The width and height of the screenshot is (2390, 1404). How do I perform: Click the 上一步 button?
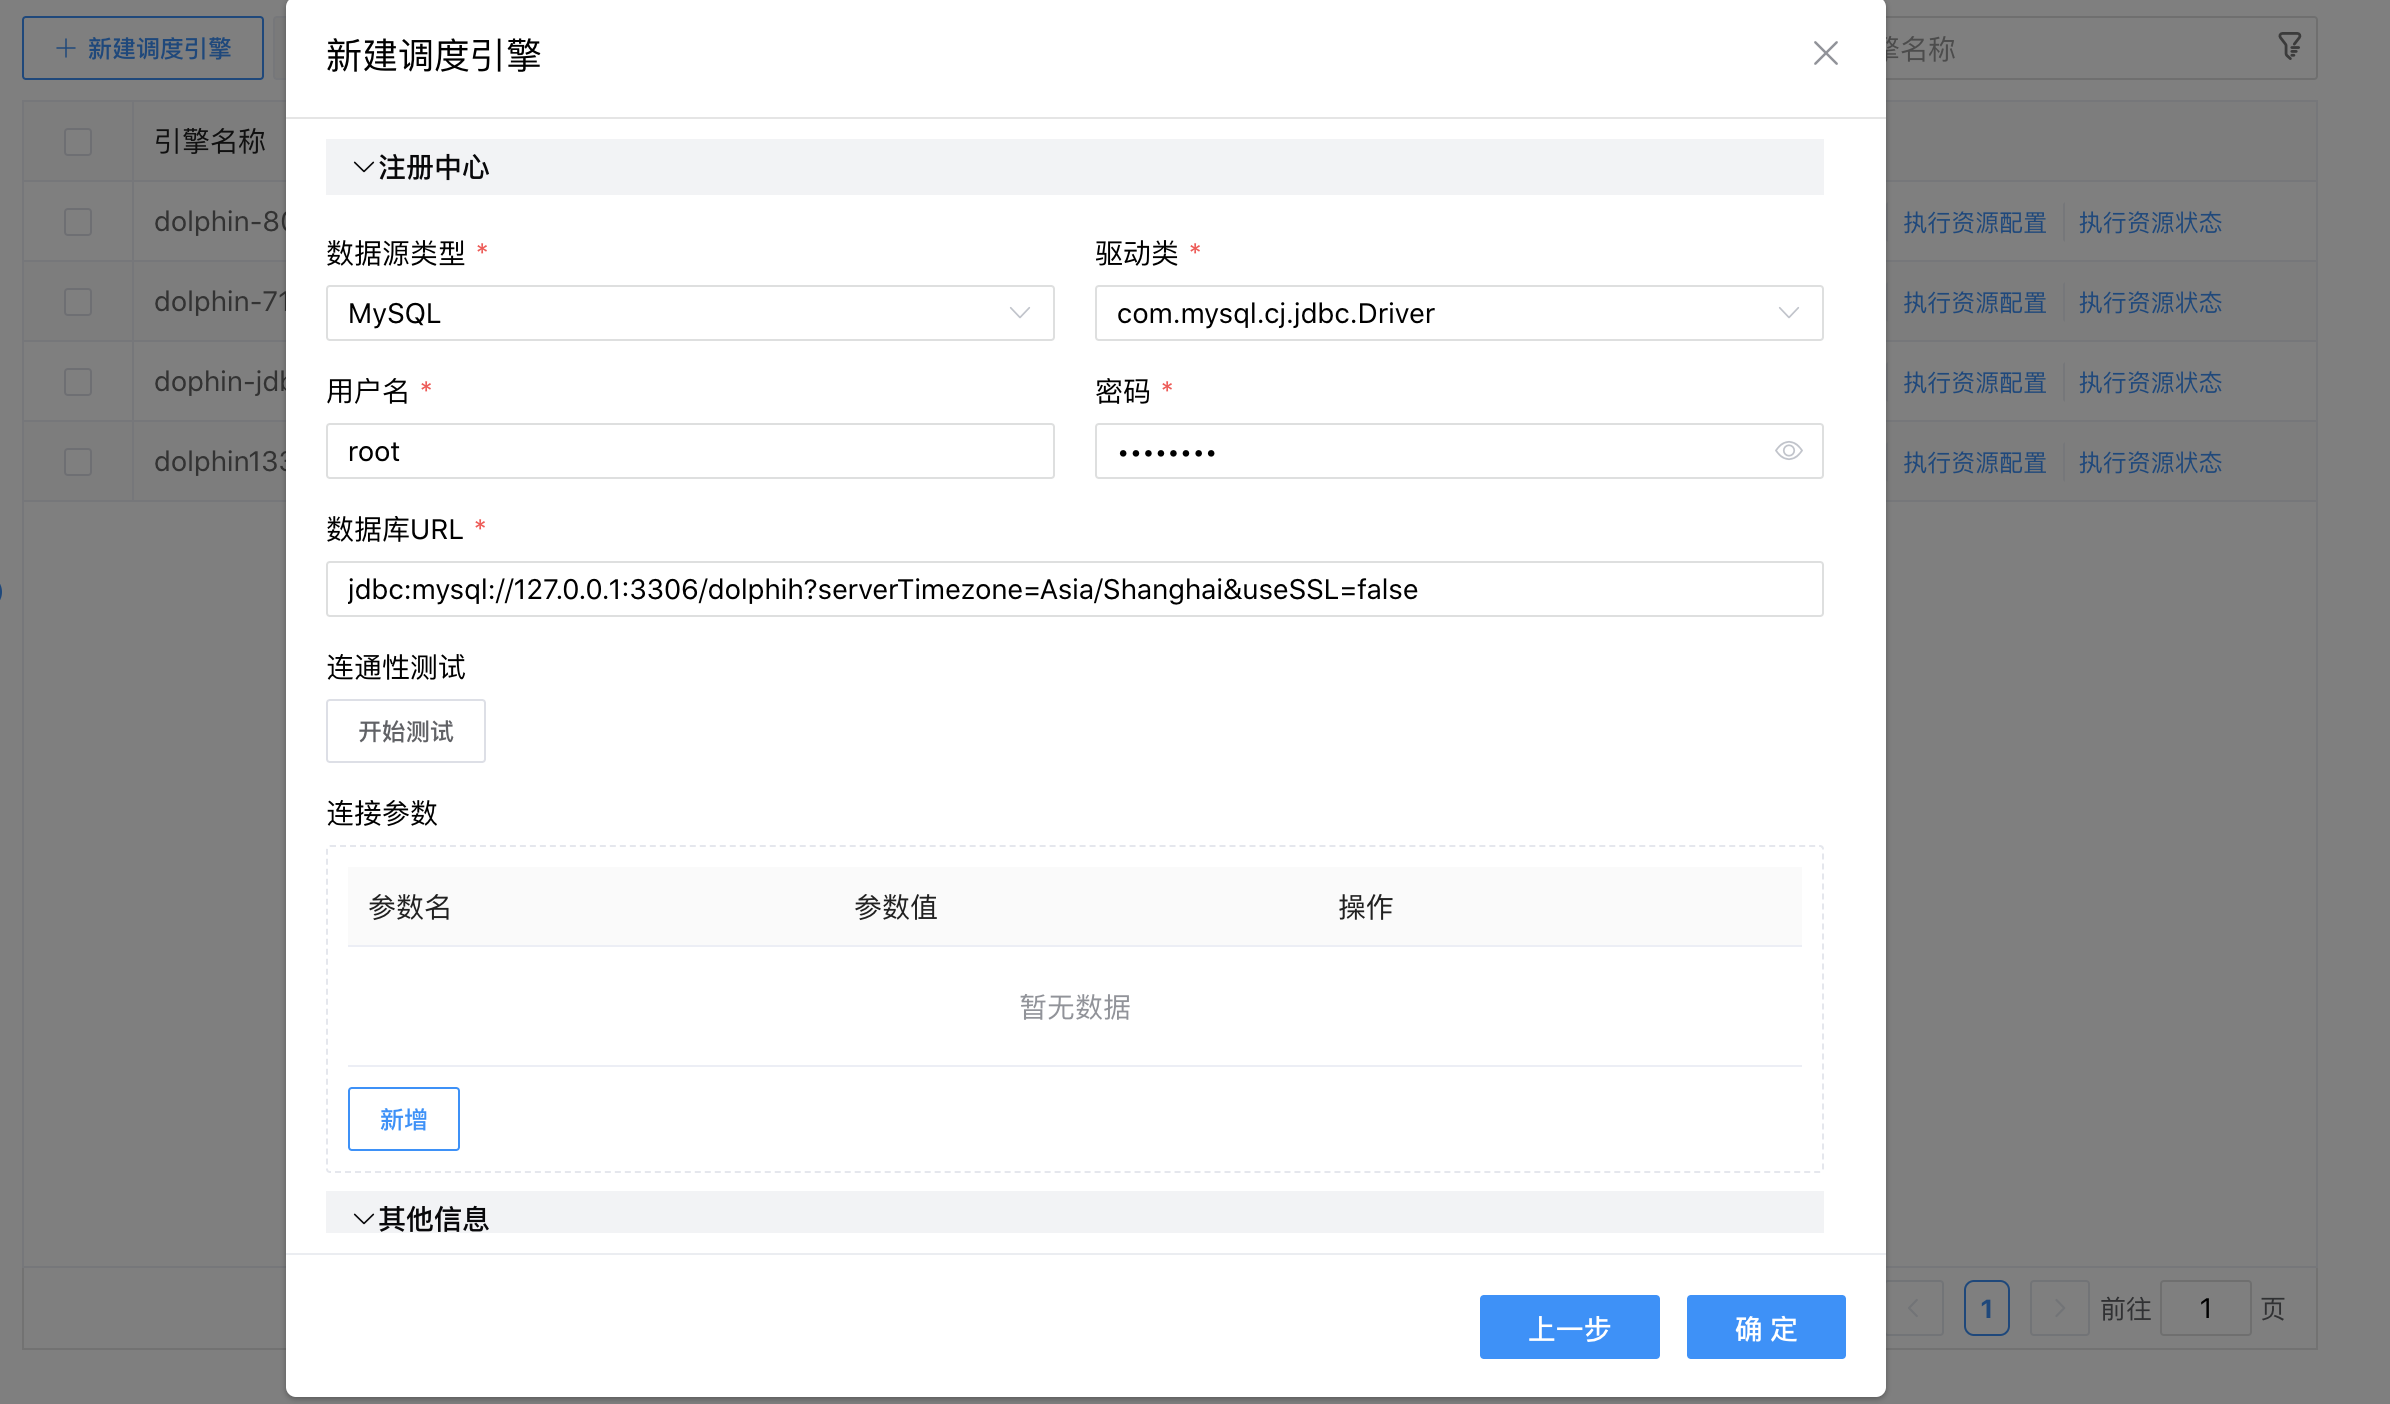click(1570, 1327)
